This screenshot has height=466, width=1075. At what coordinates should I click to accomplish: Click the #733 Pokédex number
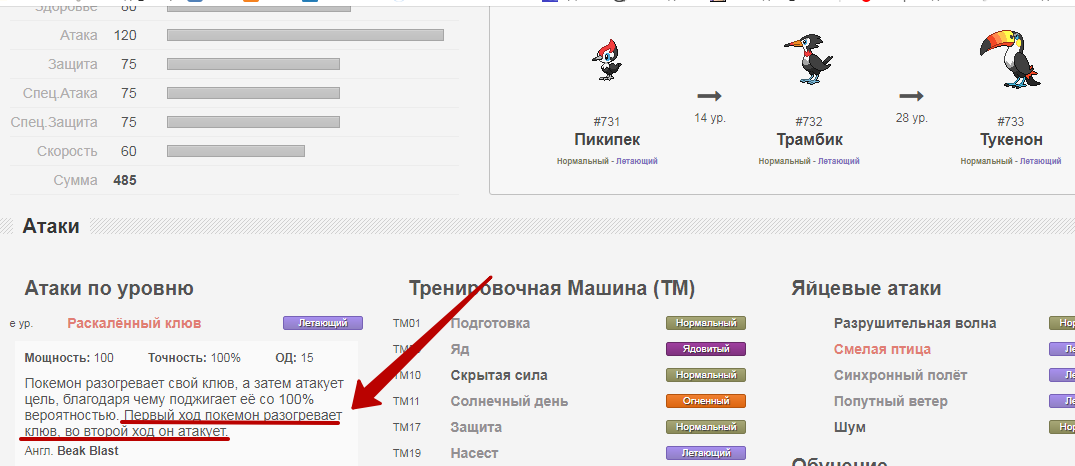coord(1011,122)
